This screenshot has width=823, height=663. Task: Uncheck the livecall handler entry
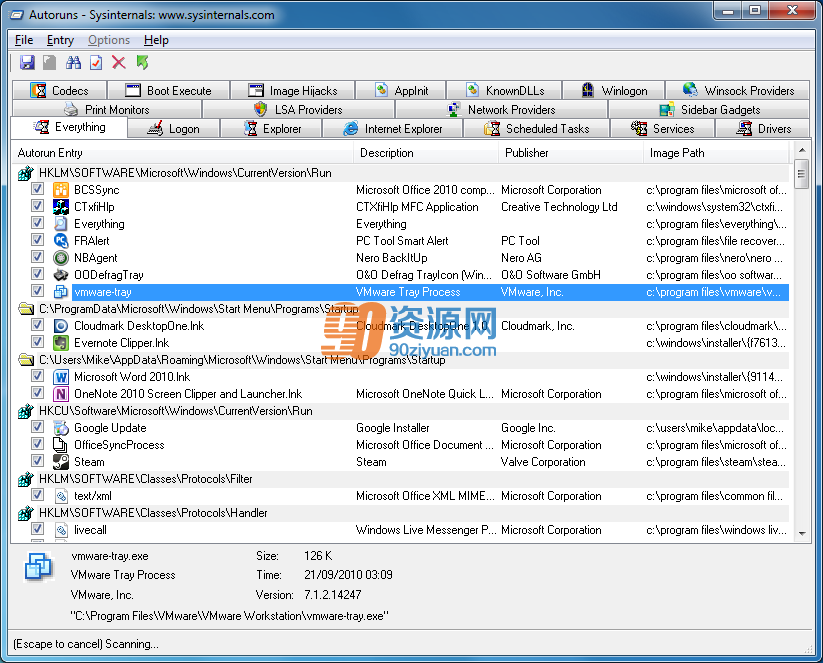37,529
